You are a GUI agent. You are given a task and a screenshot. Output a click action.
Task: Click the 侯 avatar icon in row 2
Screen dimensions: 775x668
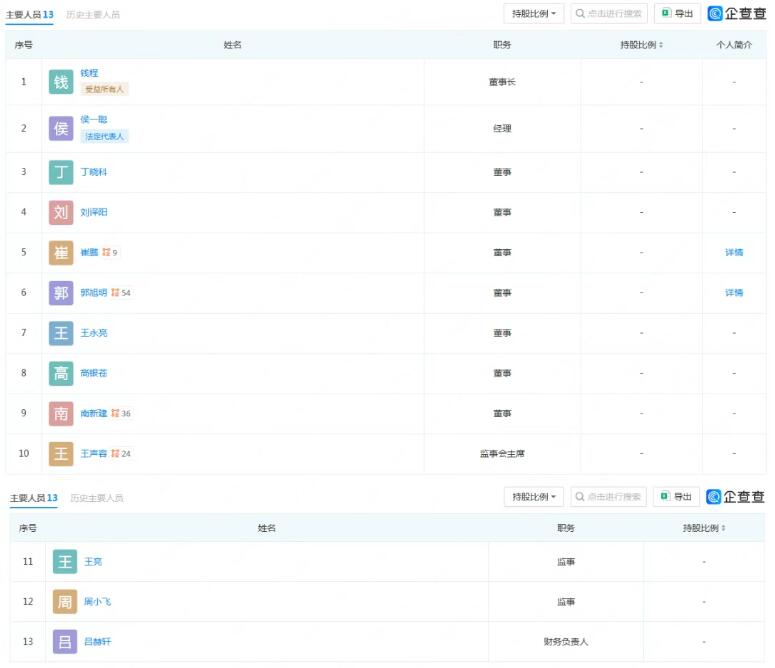(61, 128)
